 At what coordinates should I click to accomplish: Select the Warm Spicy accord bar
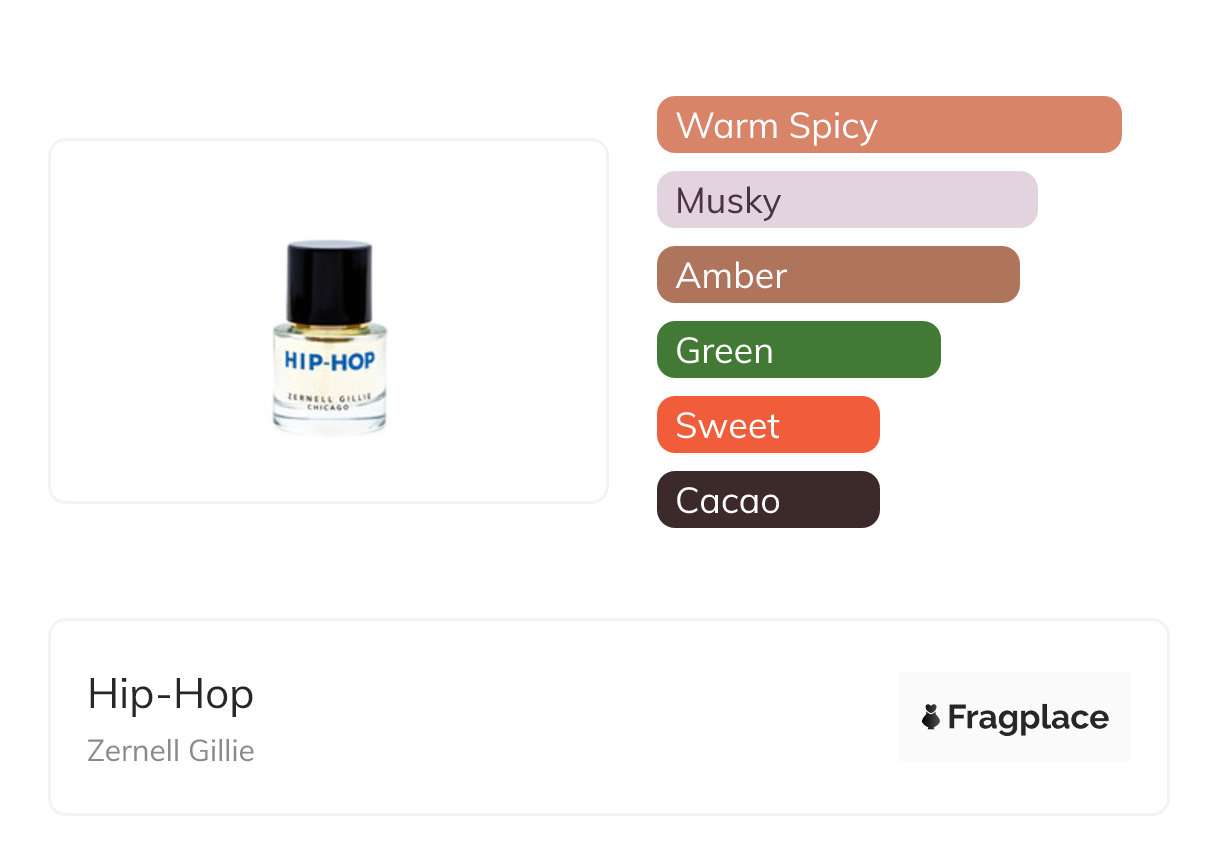(888, 125)
